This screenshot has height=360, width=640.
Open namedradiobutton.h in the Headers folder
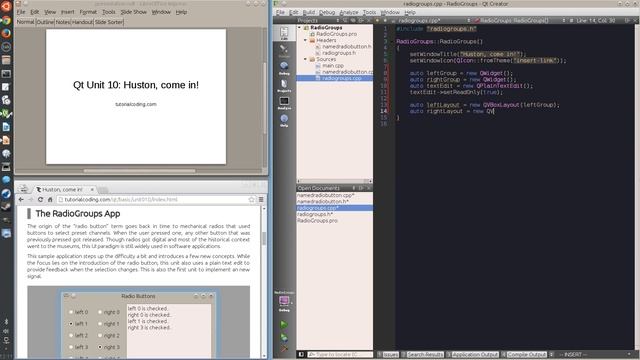[347, 47]
